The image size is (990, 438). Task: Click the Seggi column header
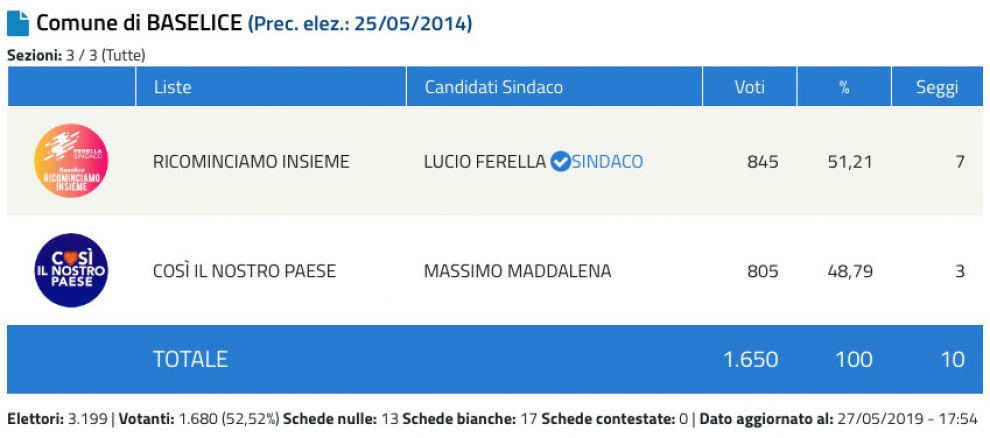(x=936, y=87)
